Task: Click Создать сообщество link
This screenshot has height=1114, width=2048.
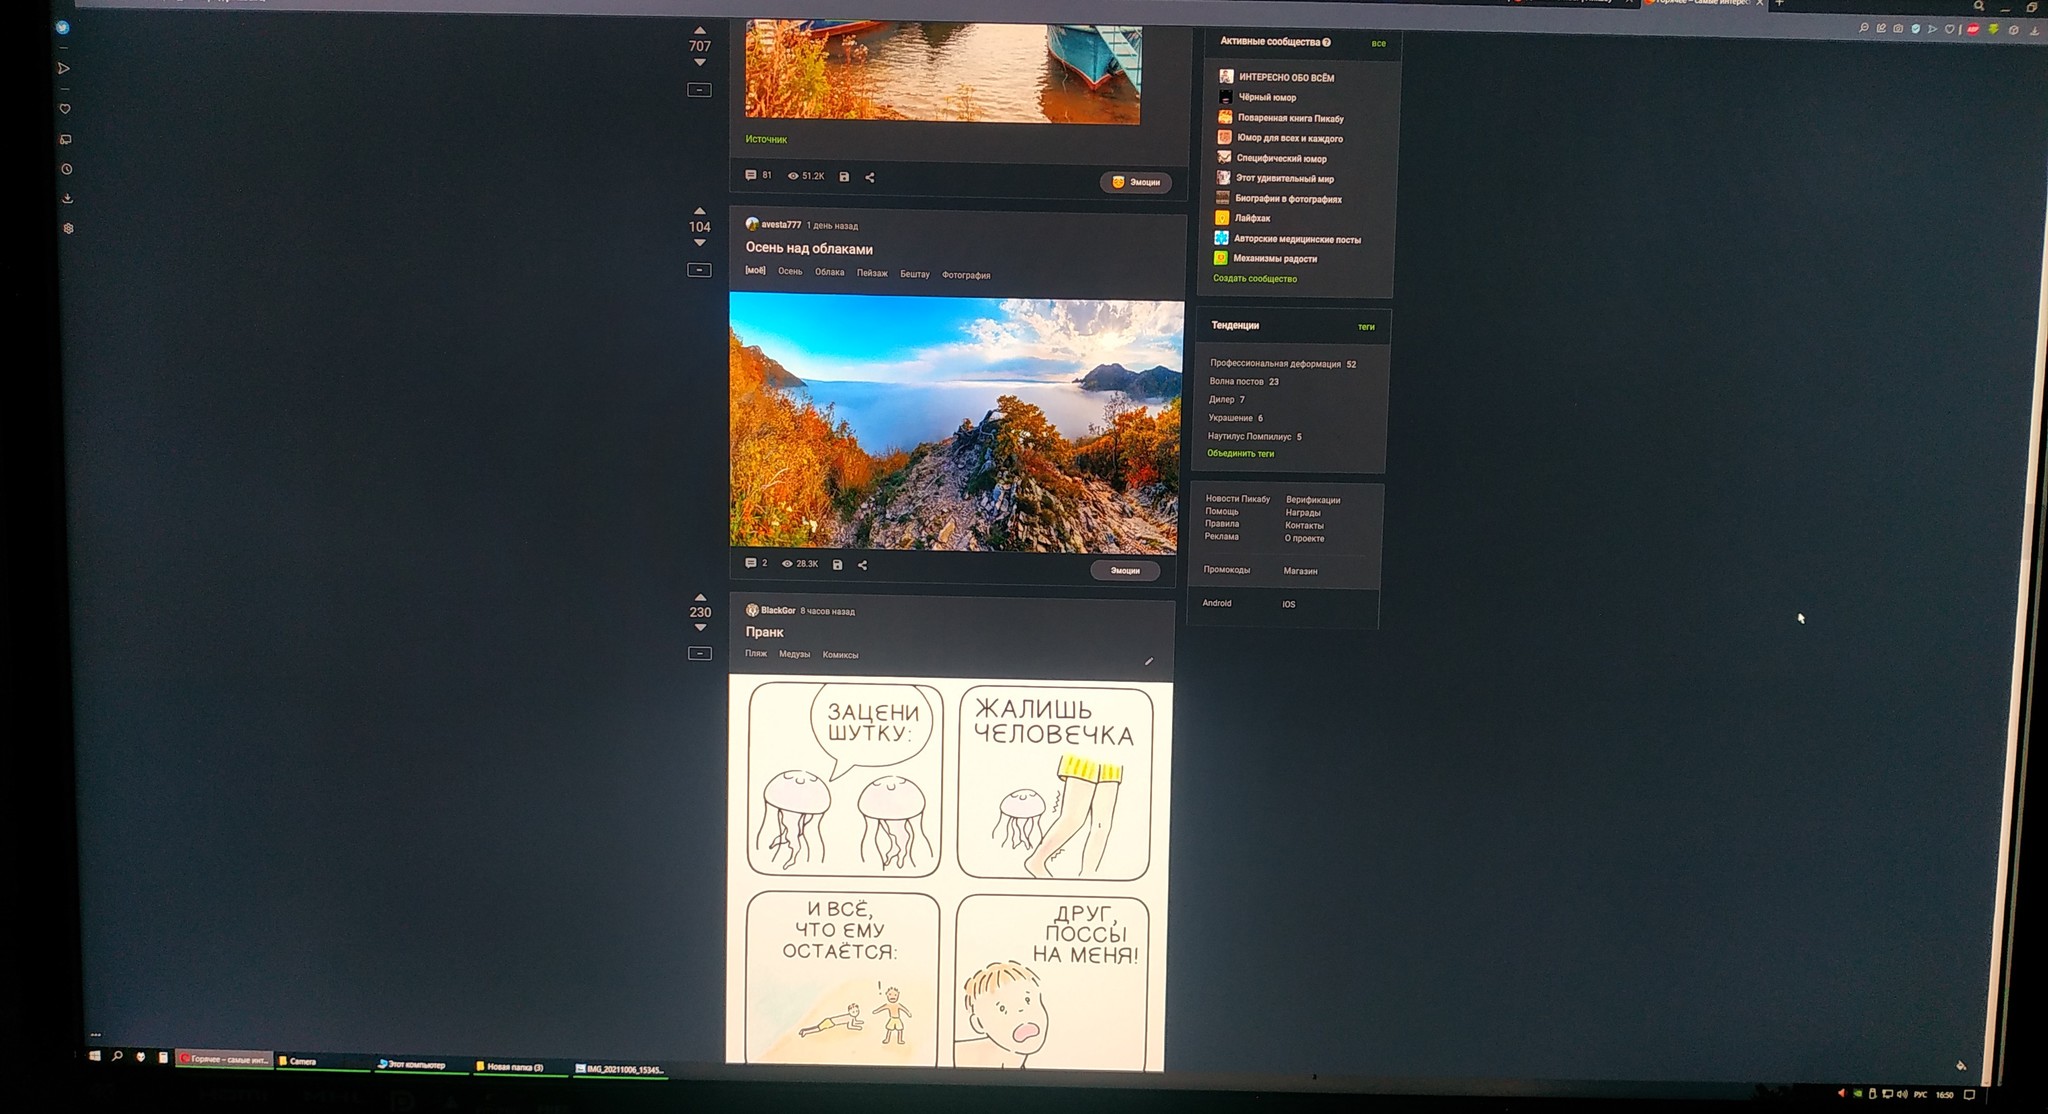Action: pyautogui.click(x=1255, y=279)
